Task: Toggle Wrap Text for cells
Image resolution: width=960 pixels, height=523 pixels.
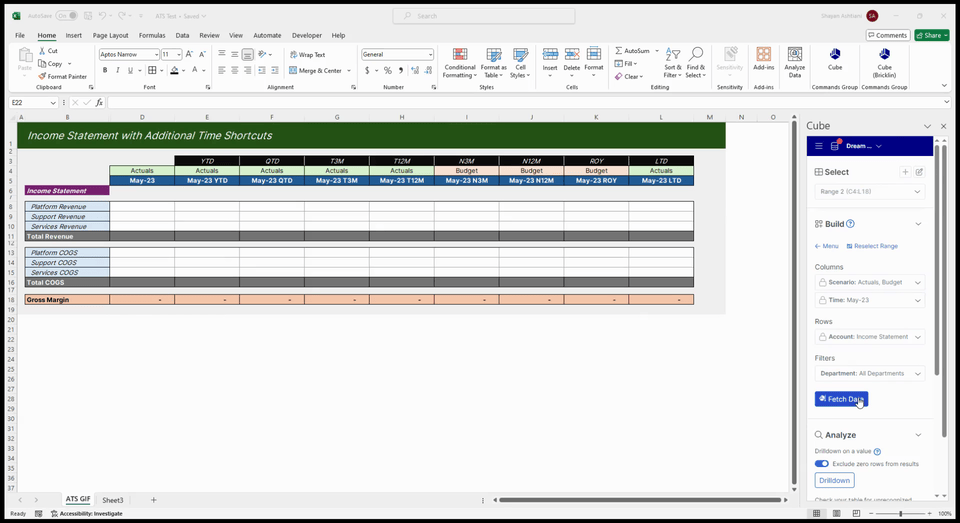Action: point(306,55)
